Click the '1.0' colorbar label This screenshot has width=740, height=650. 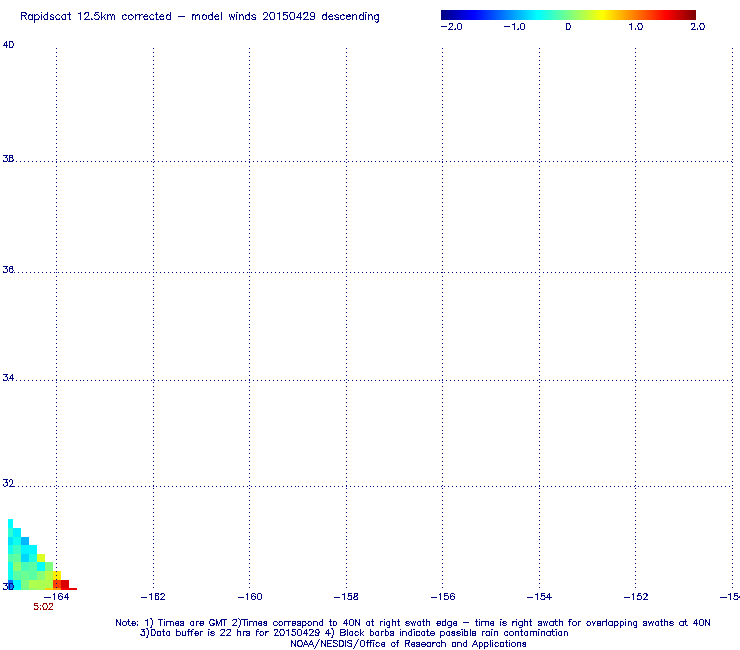pyautogui.click(x=636, y=27)
